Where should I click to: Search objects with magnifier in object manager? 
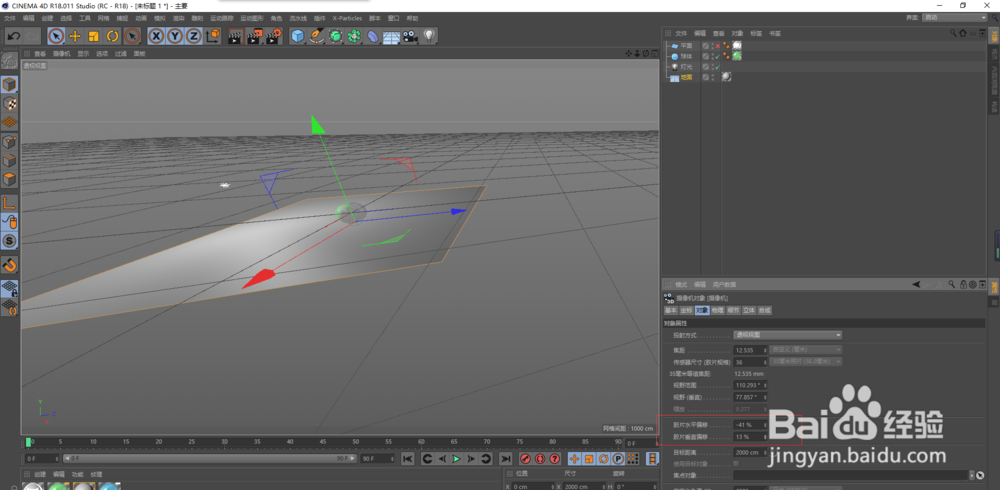coord(953,33)
